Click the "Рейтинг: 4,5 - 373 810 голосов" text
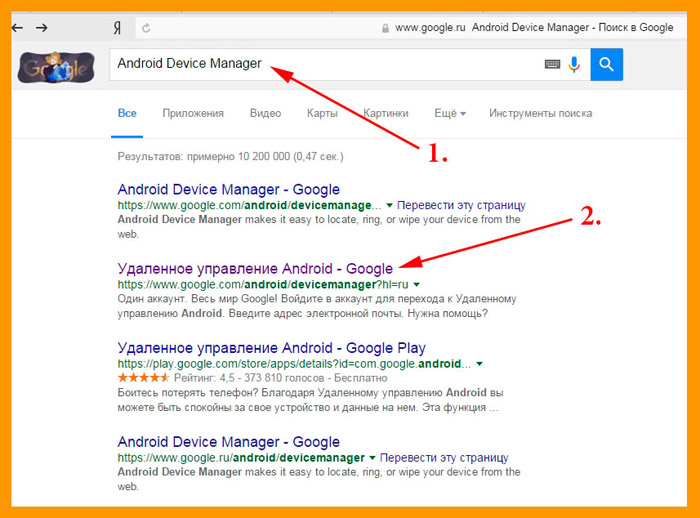 (x=249, y=378)
